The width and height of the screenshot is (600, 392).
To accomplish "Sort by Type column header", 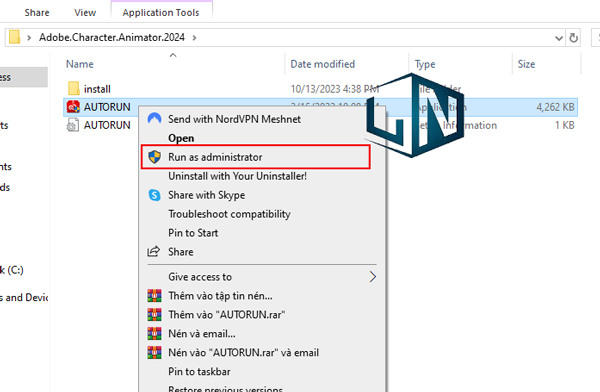I will coord(425,64).
